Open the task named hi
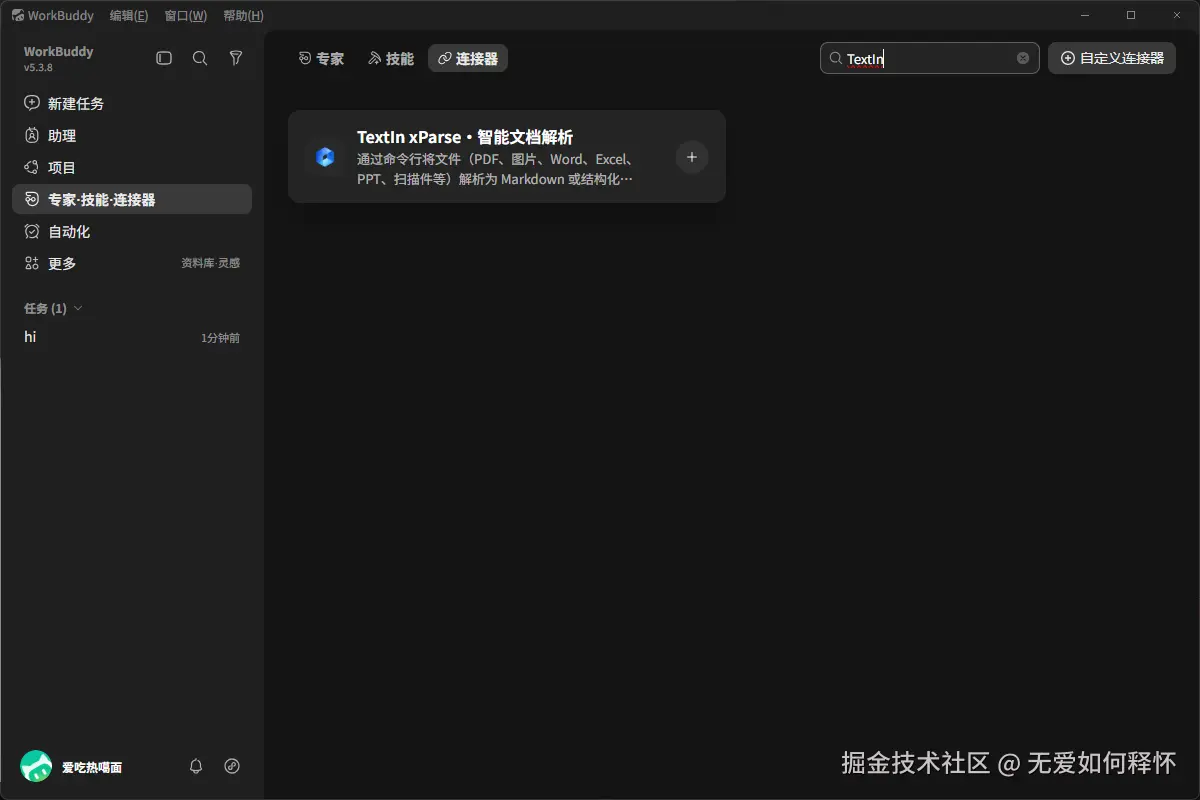Image resolution: width=1200 pixels, height=800 pixels. pos(132,338)
